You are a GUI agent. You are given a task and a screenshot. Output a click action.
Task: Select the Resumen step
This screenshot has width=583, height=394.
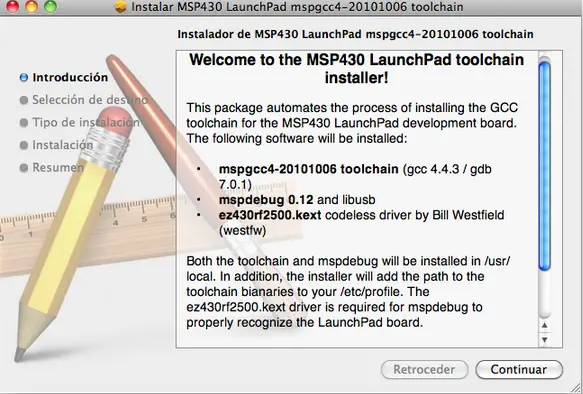pos(52,168)
